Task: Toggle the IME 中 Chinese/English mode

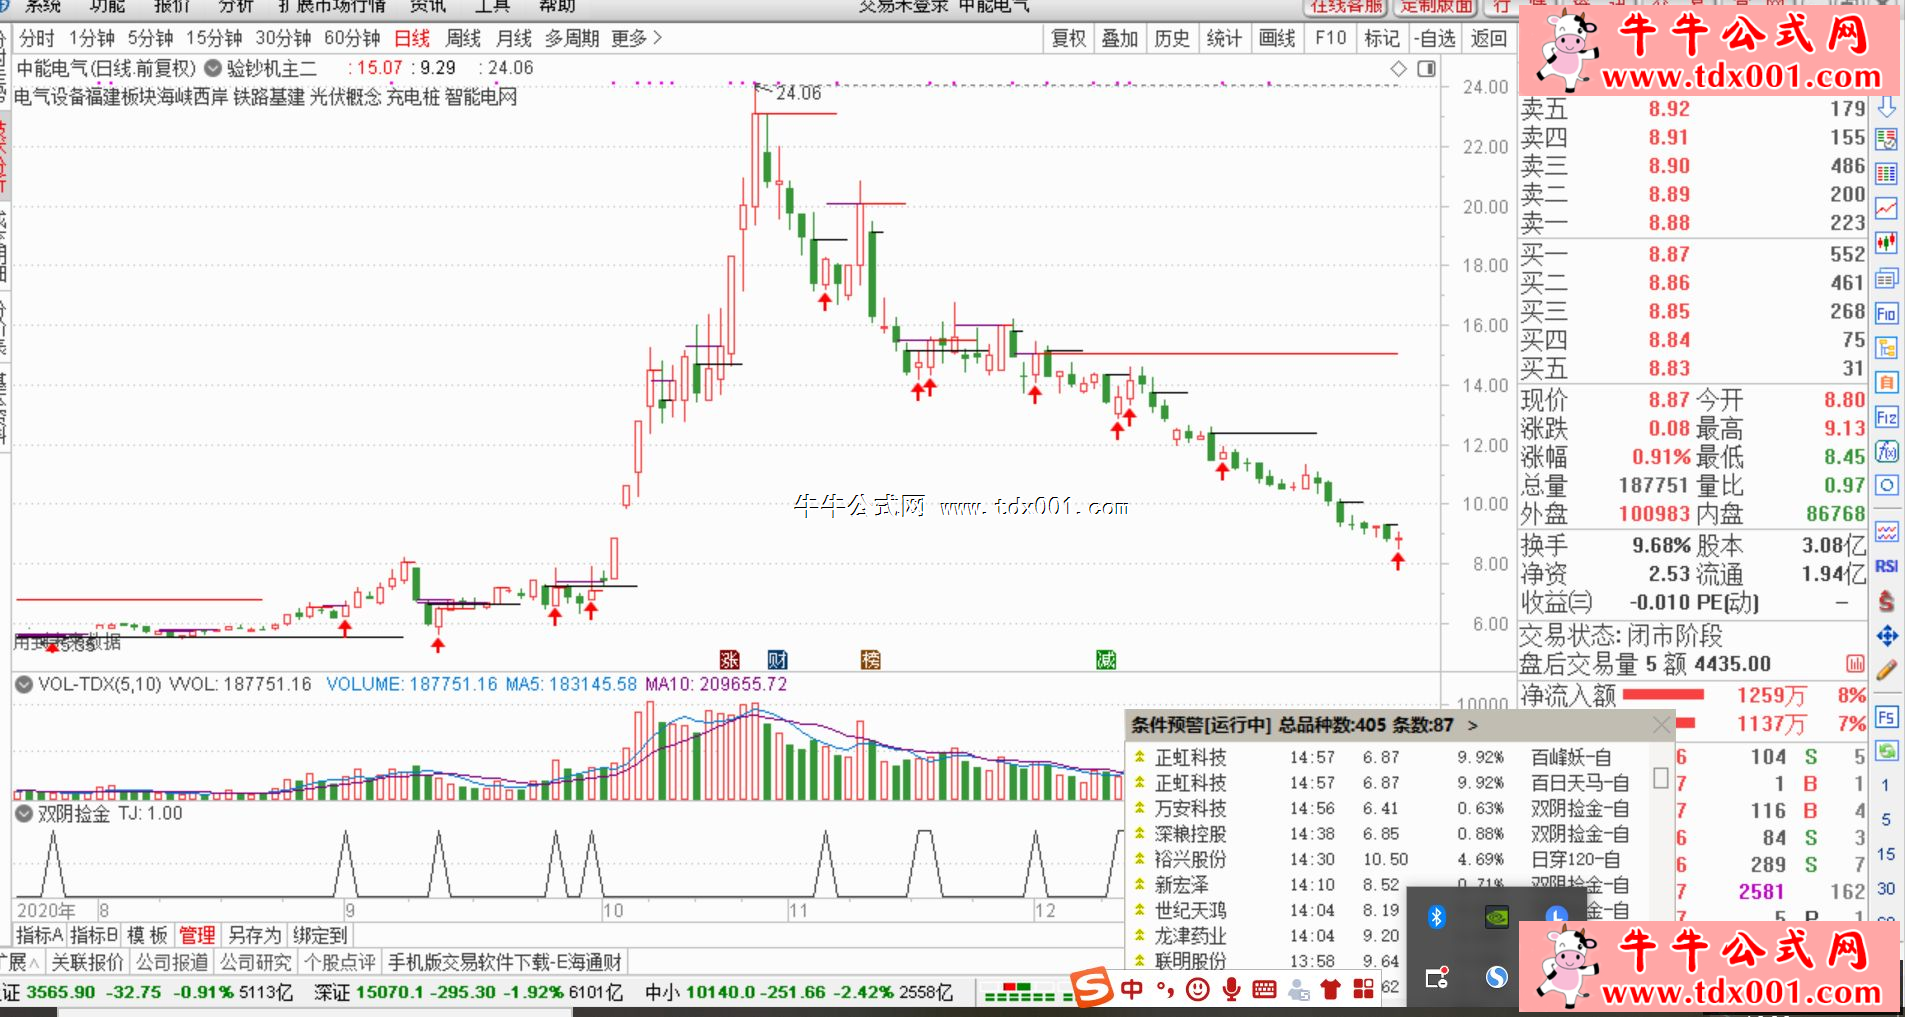Action: click(1131, 990)
